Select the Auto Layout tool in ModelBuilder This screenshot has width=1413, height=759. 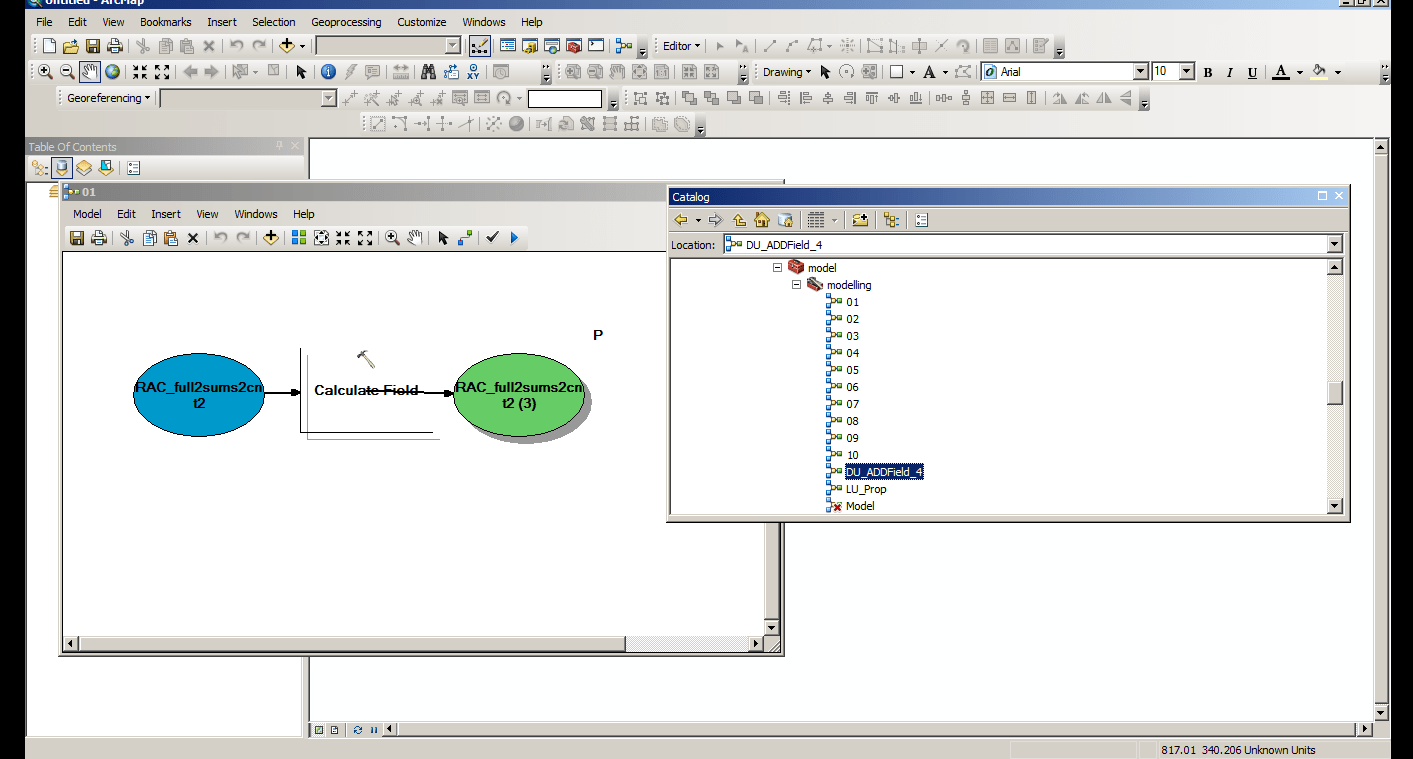tap(298, 237)
